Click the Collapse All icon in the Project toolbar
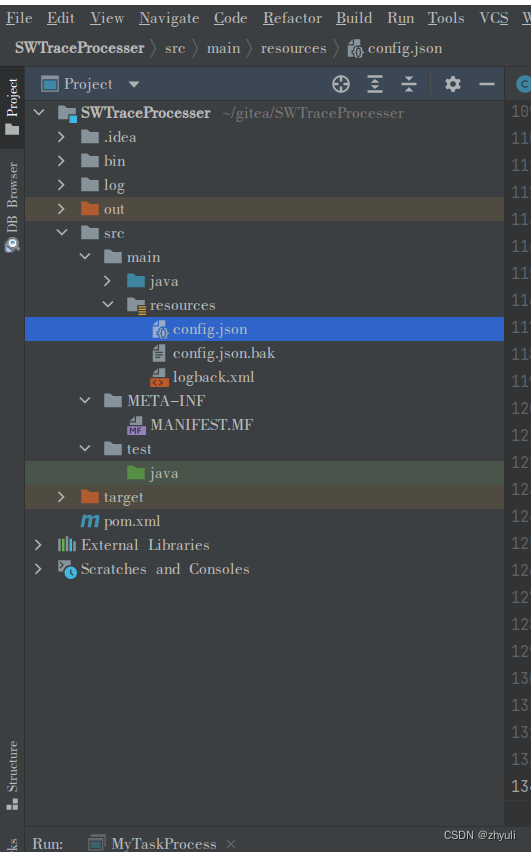The image size is (531, 852). 409,84
